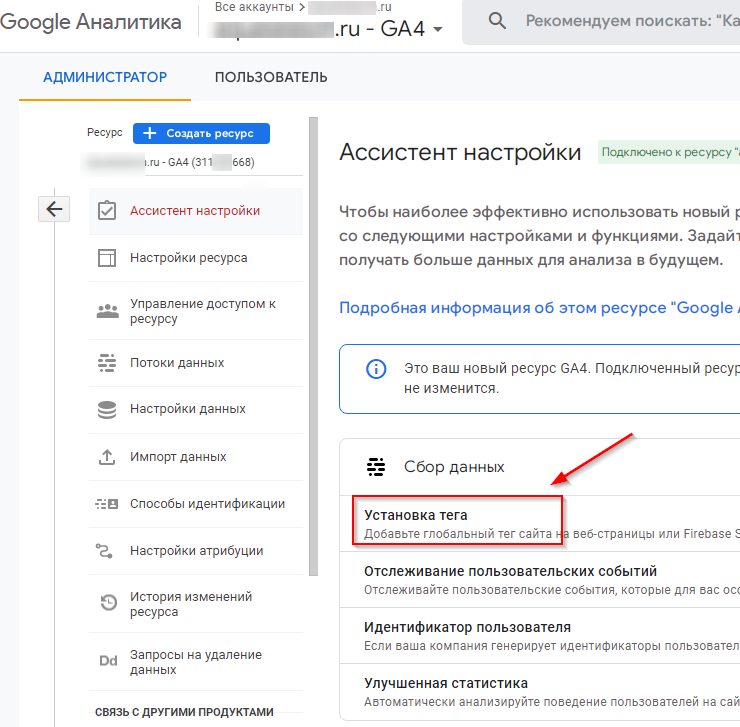The image size is (740, 727).
Task: Click the Setup Assistant checklist icon
Action: pos(107,211)
